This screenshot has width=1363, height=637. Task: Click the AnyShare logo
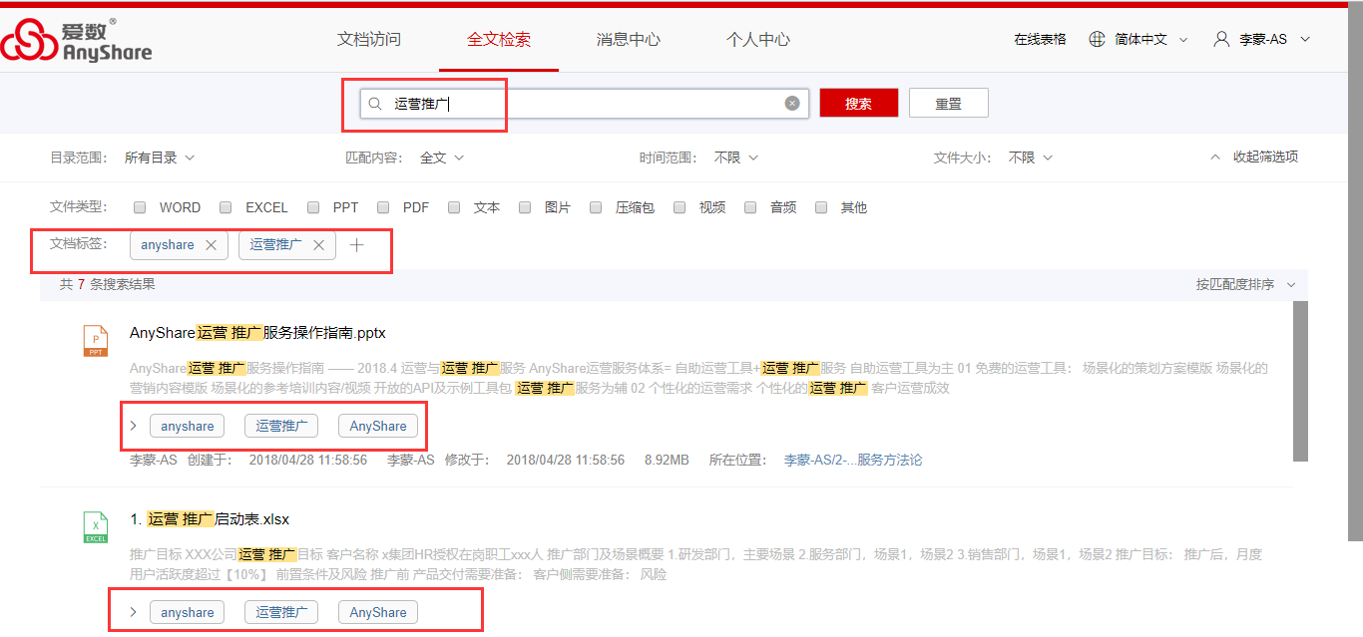click(x=76, y=39)
